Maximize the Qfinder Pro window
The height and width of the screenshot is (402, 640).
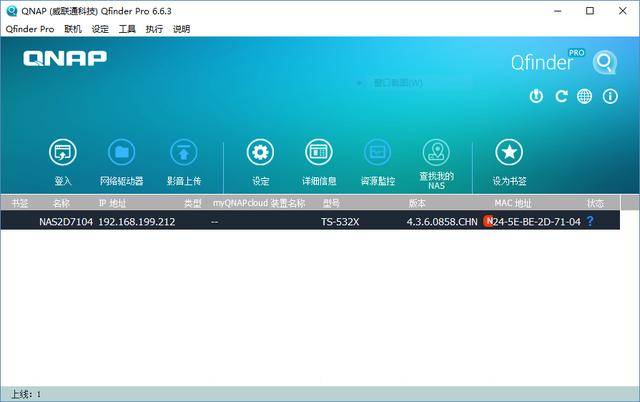click(590, 11)
